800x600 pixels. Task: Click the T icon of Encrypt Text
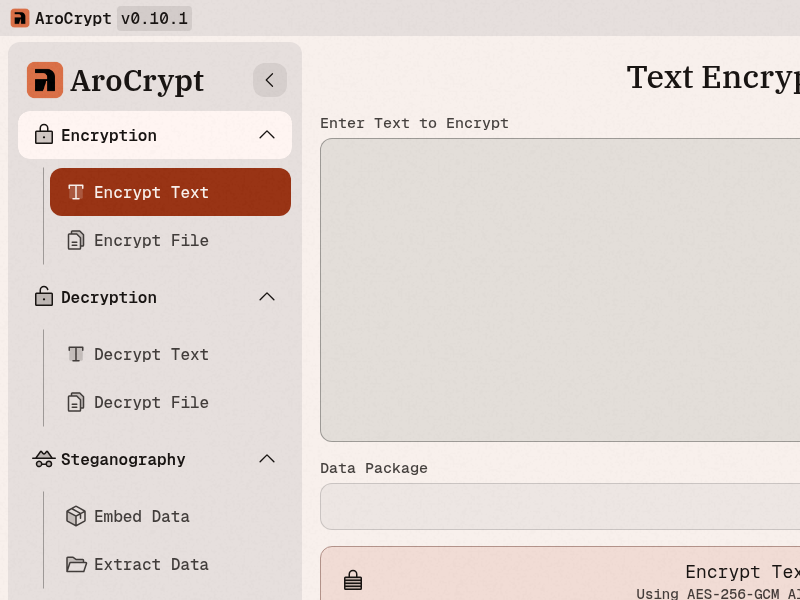[x=76, y=192]
